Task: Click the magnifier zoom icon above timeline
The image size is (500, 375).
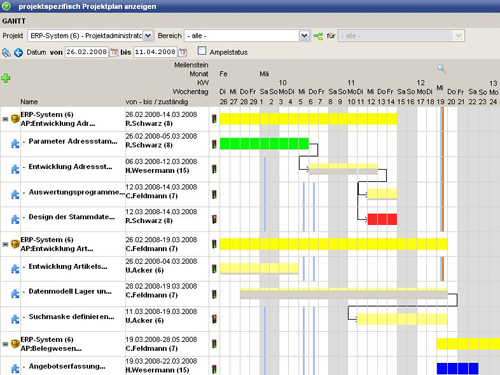Action: click(442, 69)
